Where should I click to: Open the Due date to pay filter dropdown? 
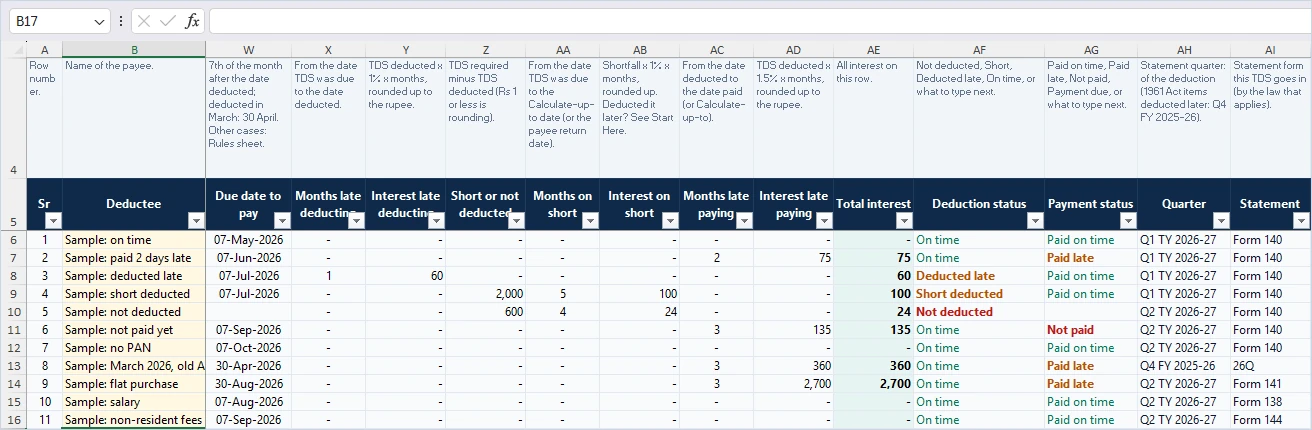[x=282, y=221]
